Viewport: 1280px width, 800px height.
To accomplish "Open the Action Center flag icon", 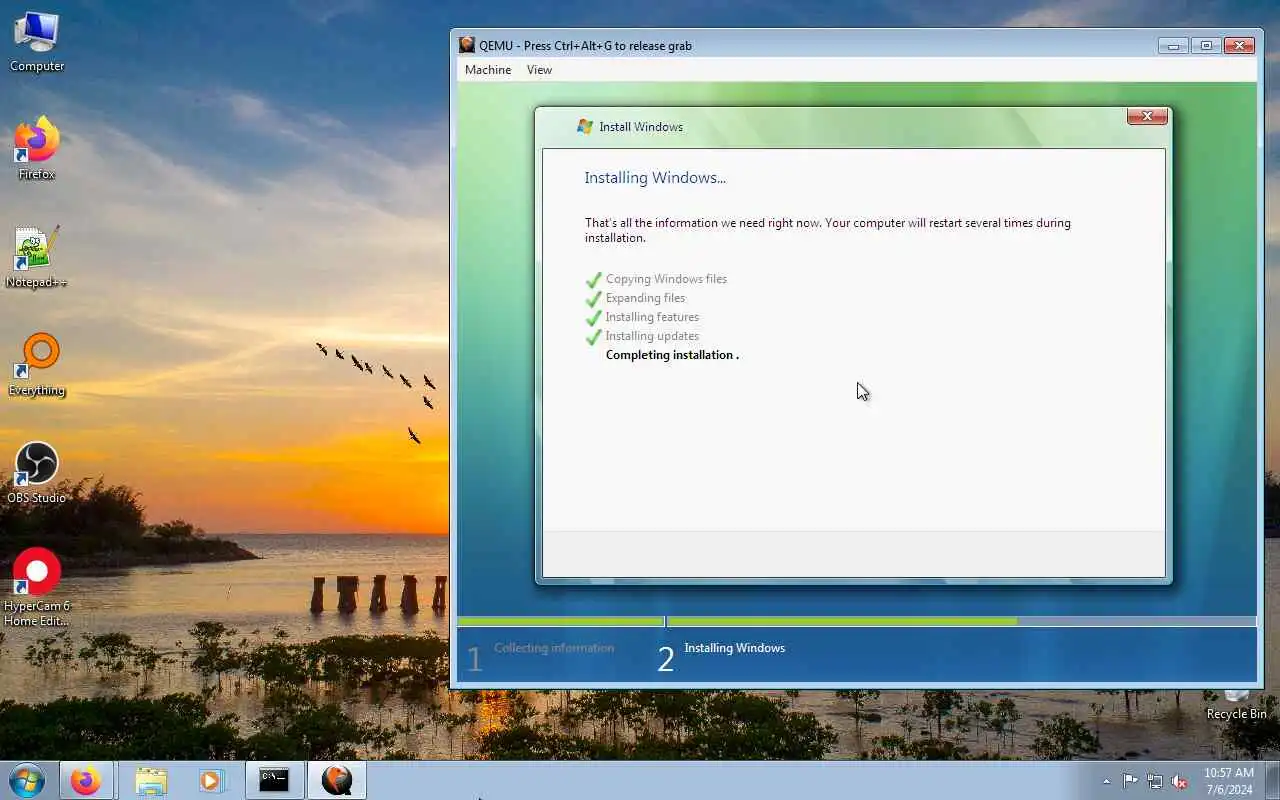I will 1130,781.
